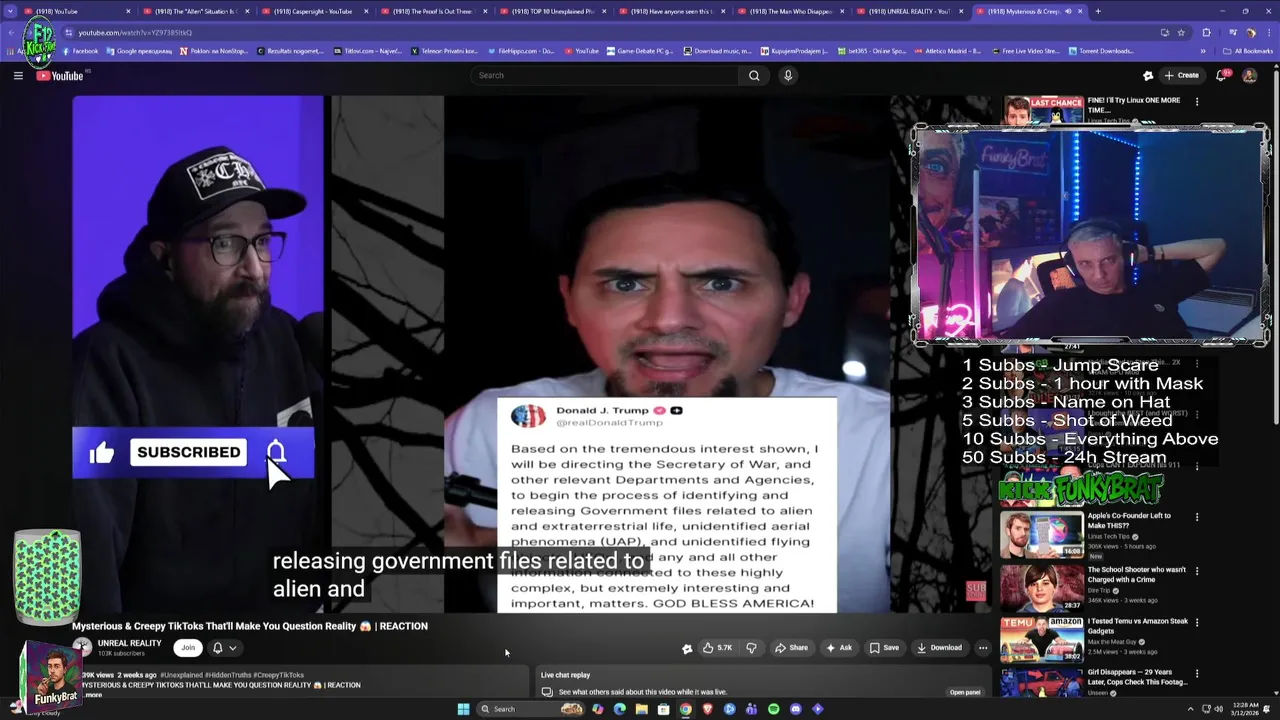This screenshot has height=720, width=1280.
Task: Open options for Temu vs Amazon video
Action: (x=1196, y=622)
